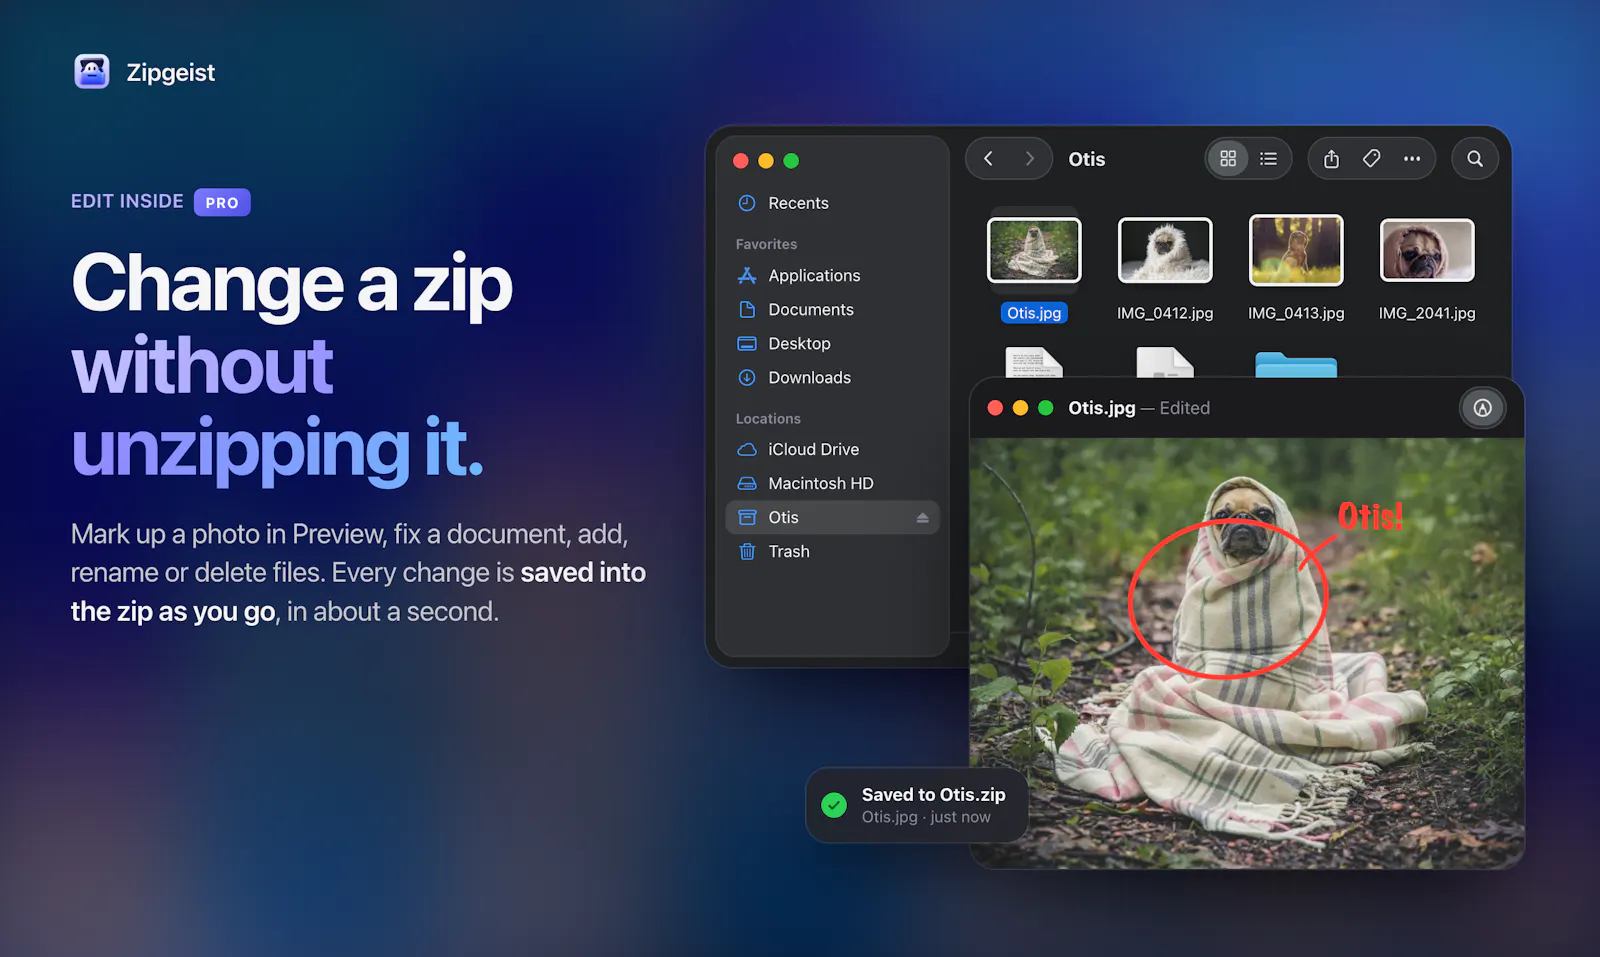
Task: Click the Macintosh HD drive icon
Action: (x=747, y=483)
